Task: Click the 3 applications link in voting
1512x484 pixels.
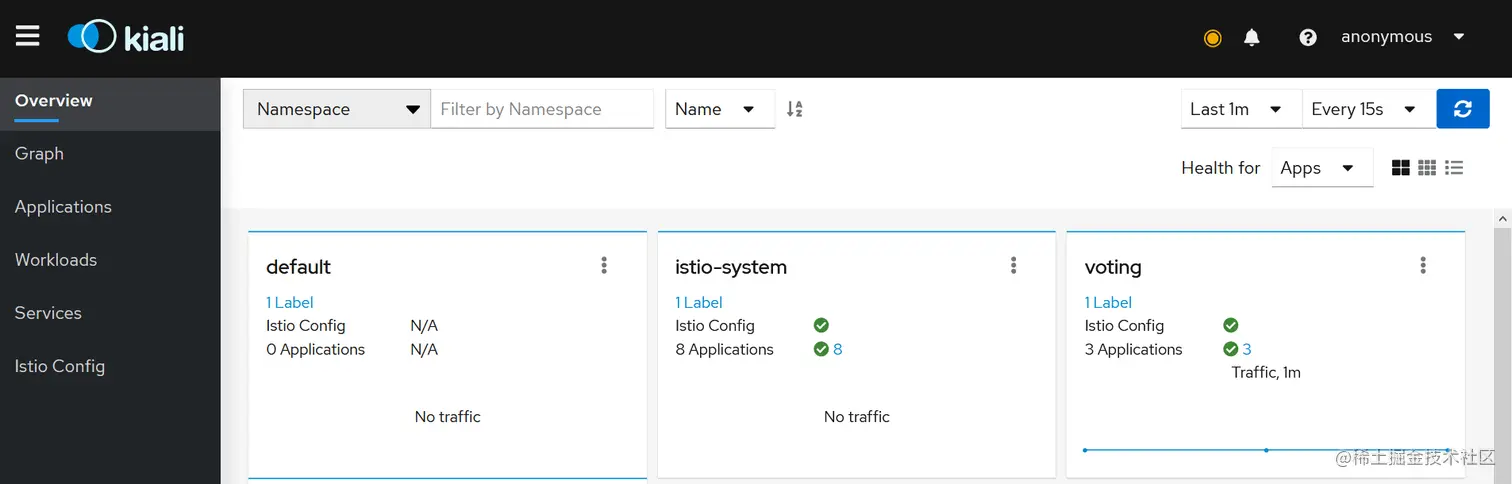Action: (x=1247, y=349)
